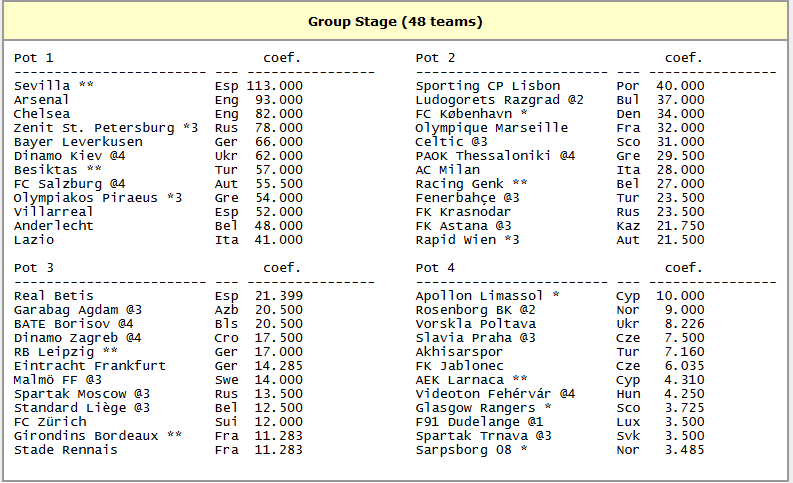
Task: Click team name 'FC Zürich'
Action: click(x=50, y=422)
